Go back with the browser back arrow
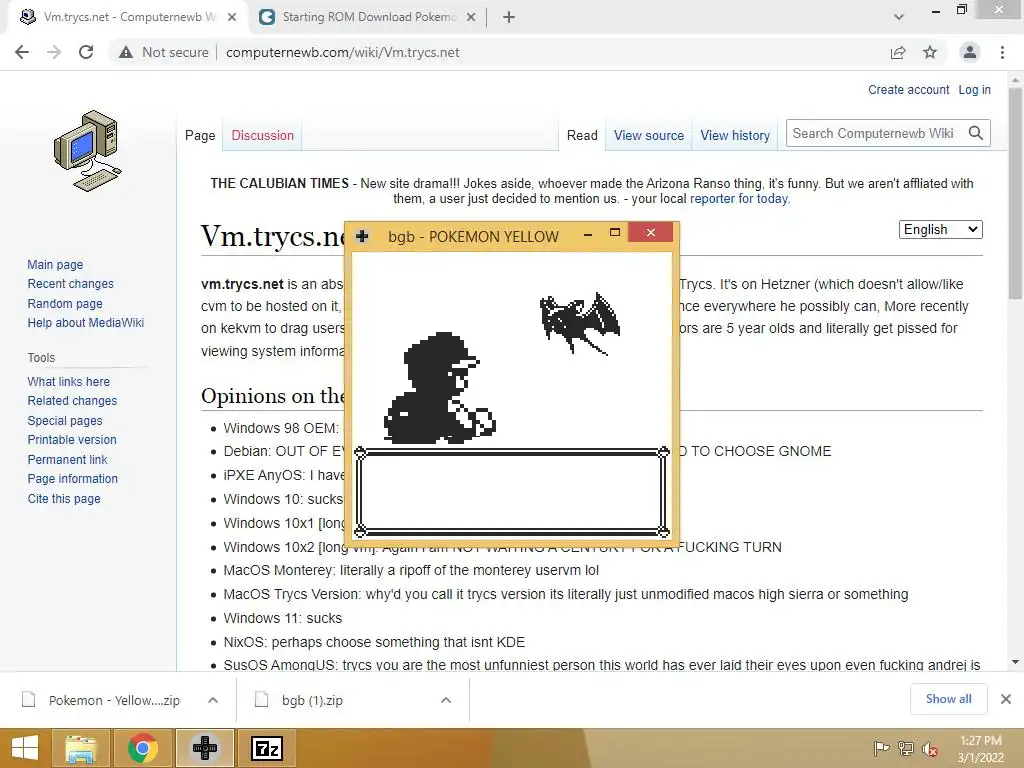The width and height of the screenshot is (1024, 768). point(22,52)
